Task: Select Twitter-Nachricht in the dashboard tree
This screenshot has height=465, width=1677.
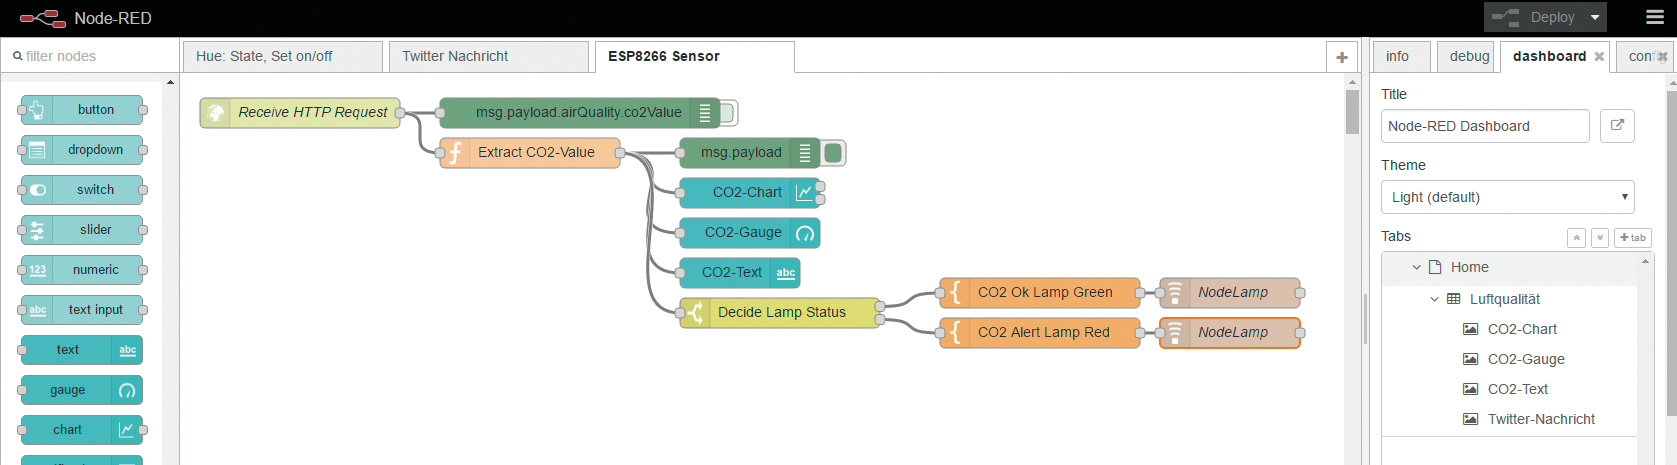Action: point(1541,419)
